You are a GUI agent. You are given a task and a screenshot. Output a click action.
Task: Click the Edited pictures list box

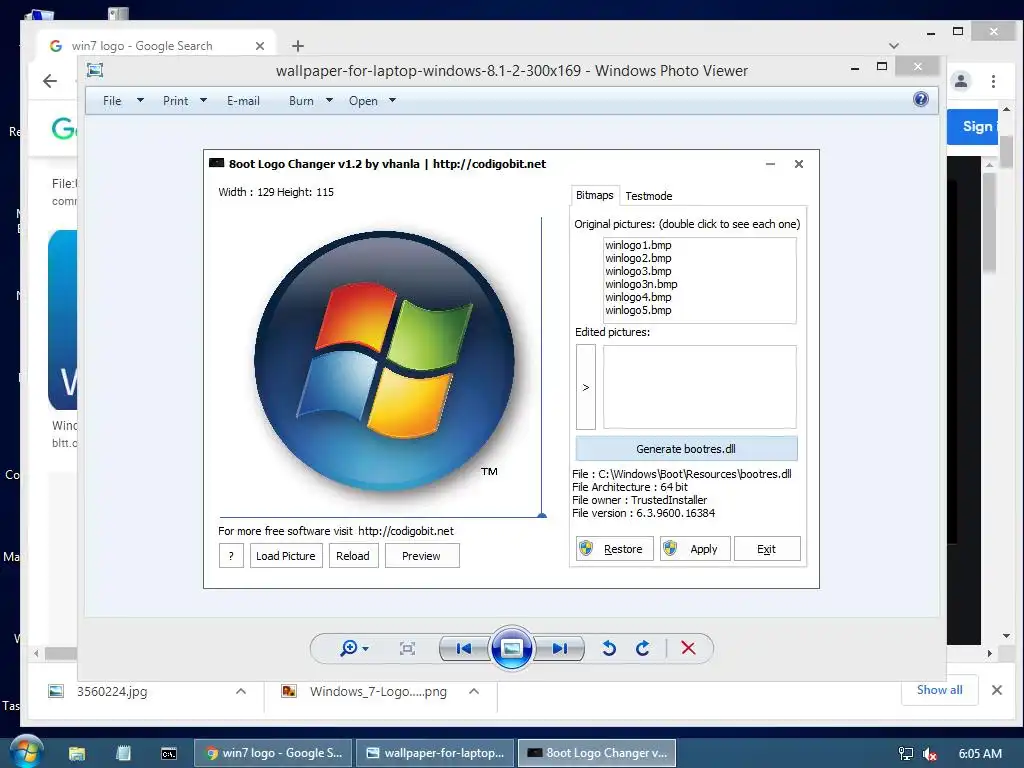(x=699, y=387)
